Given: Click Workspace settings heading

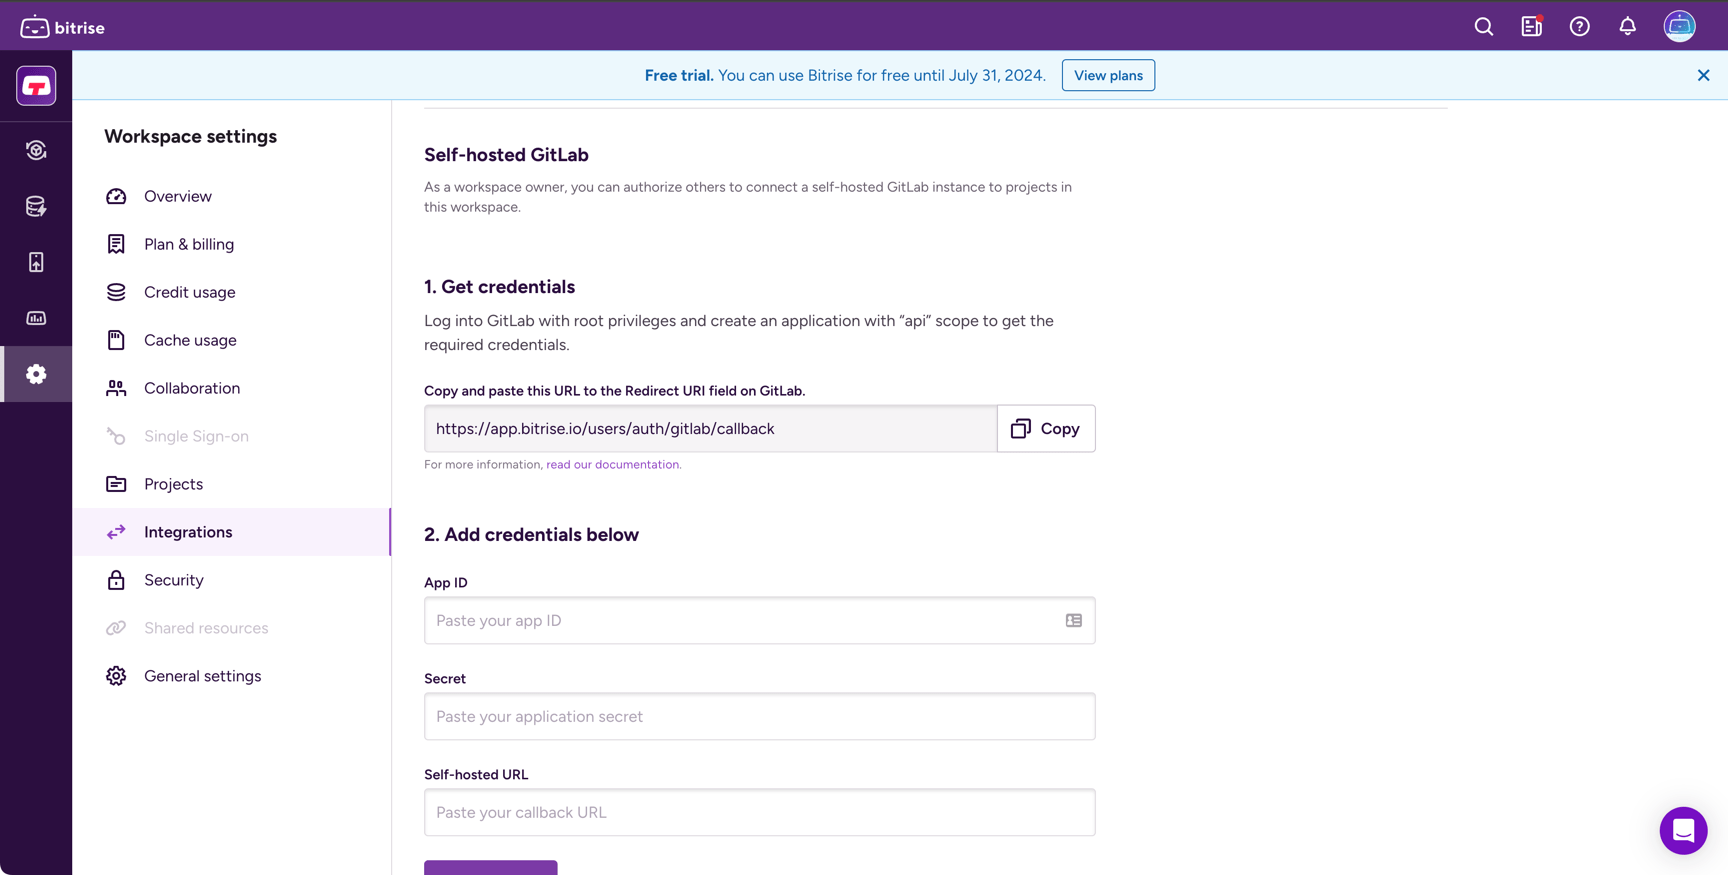Looking at the screenshot, I should (190, 136).
